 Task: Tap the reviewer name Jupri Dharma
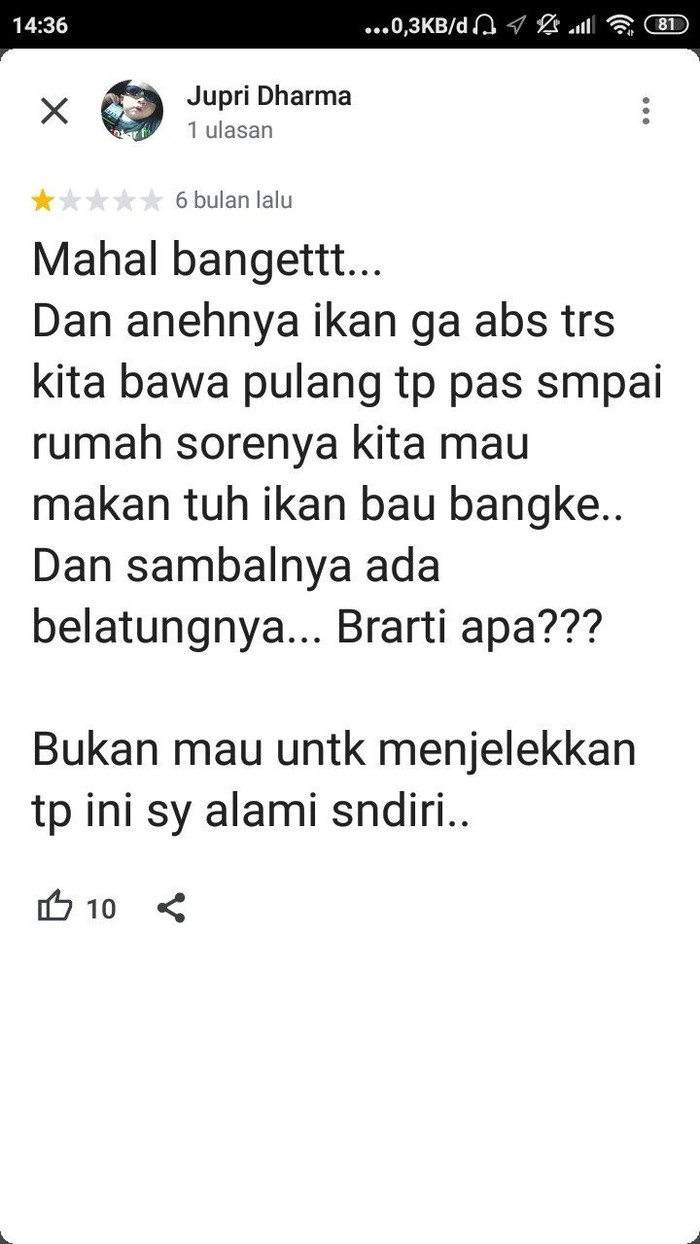click(x=269, y=97)
